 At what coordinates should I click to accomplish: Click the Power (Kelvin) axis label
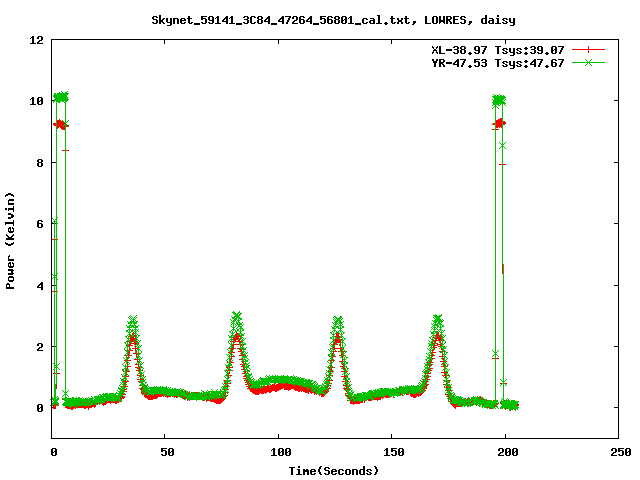10,240
